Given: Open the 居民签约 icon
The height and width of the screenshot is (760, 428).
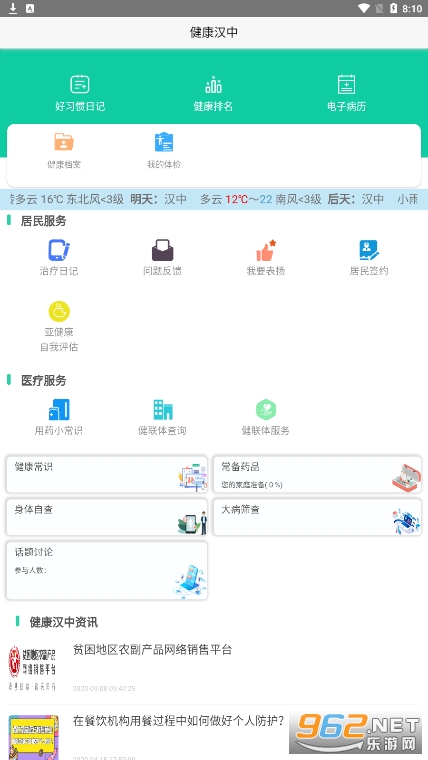Looking at the screenshot, I should click(369, 250).
